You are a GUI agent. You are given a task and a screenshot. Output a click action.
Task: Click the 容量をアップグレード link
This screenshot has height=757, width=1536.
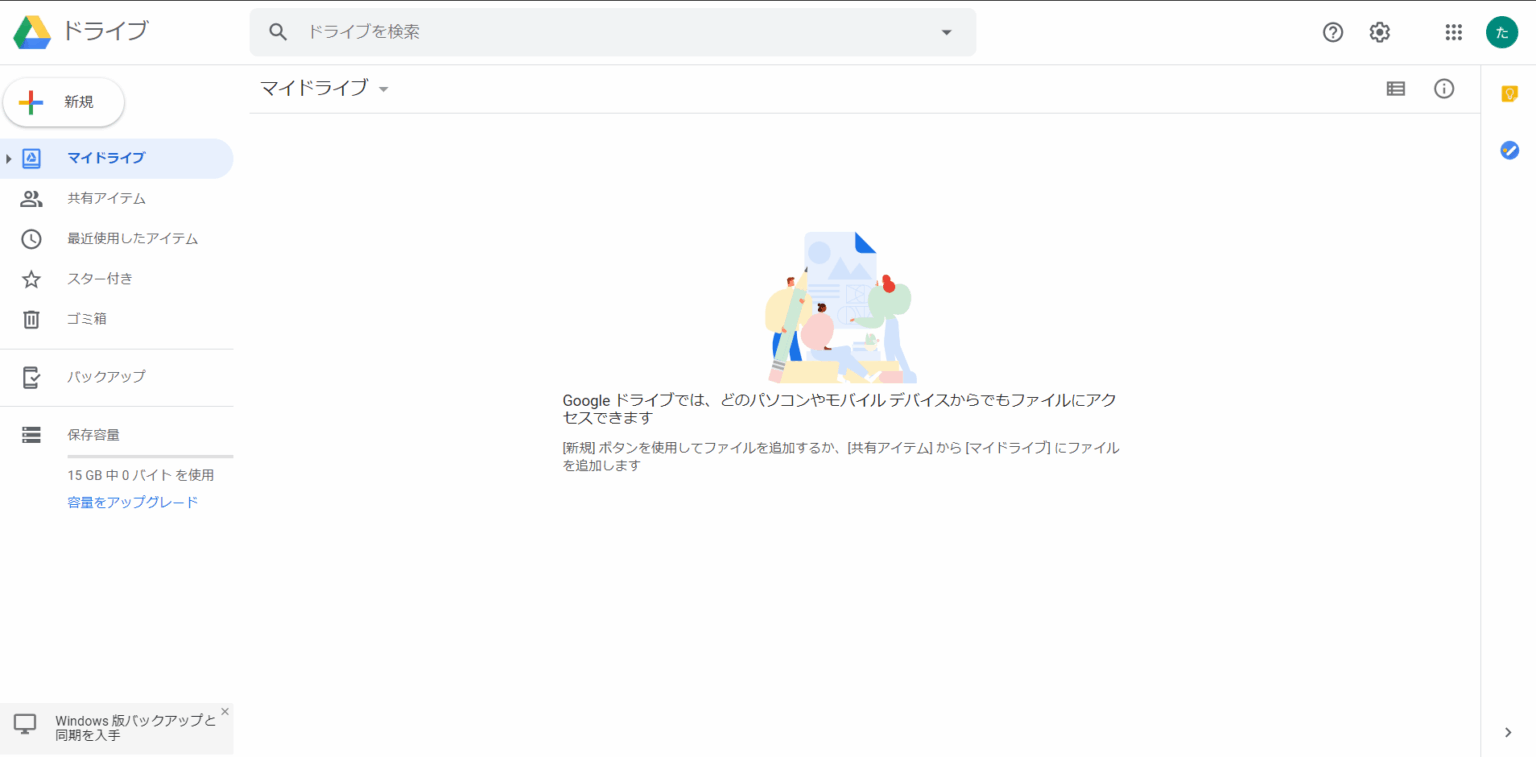coord(132,502)
